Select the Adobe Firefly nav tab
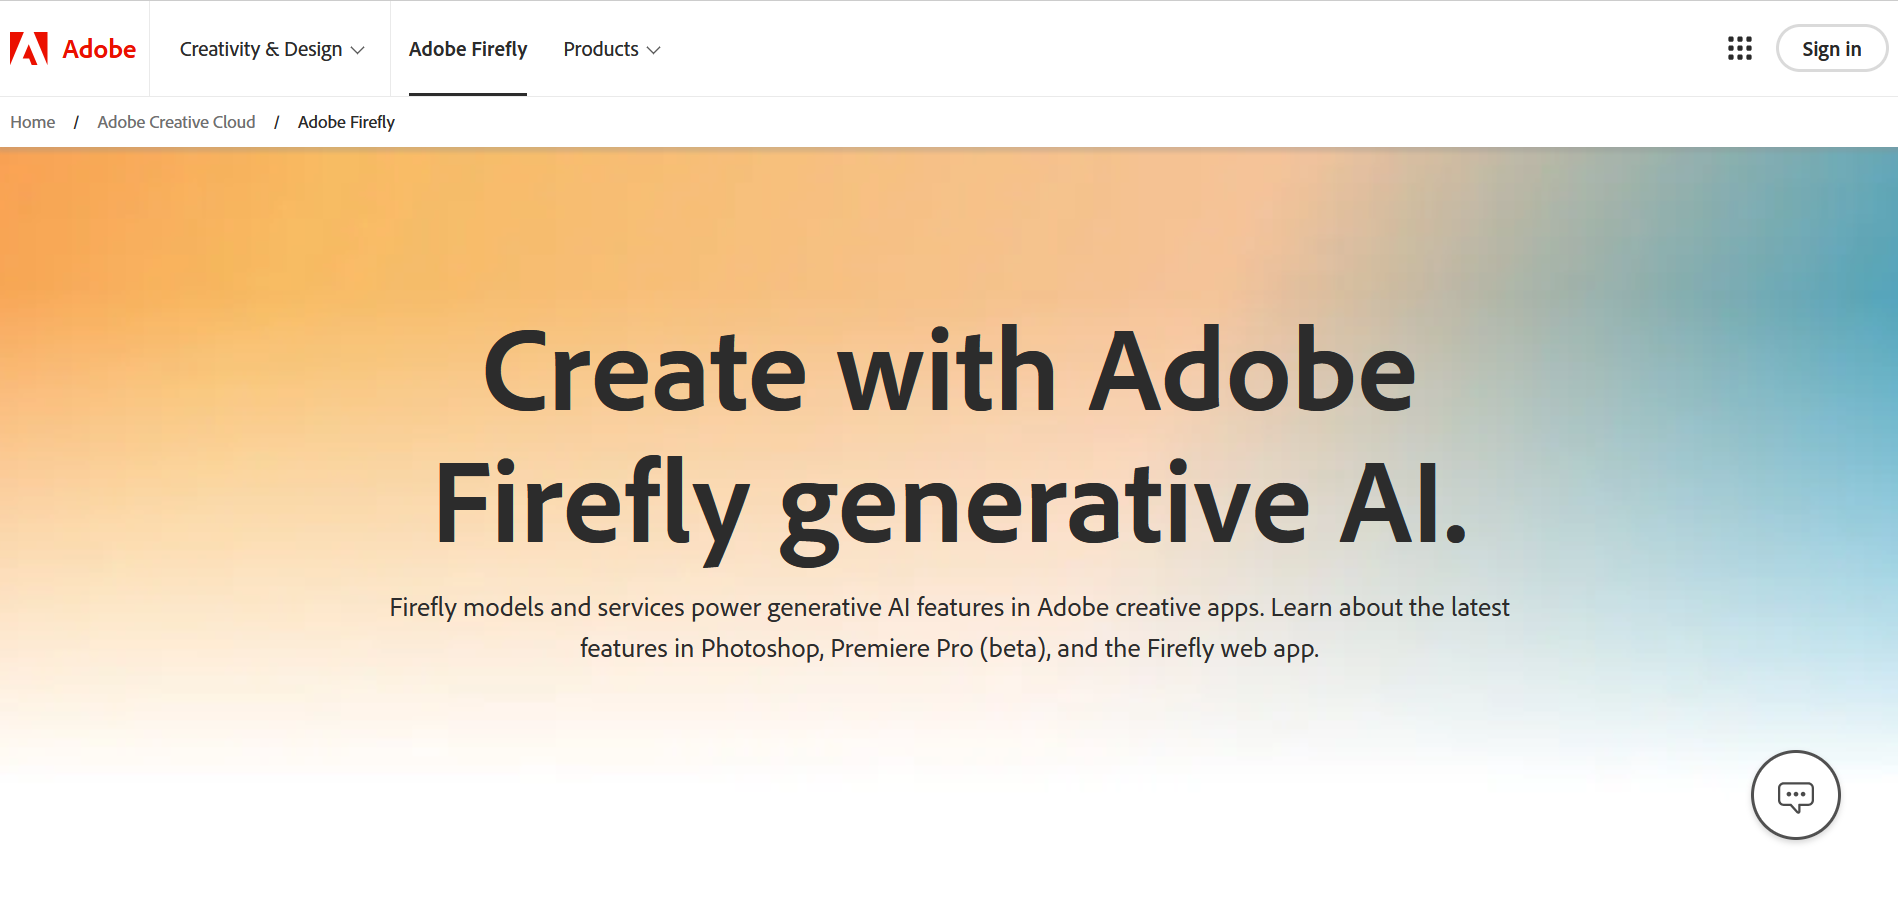The image size is (1898, 897). [x=467, y=49]
